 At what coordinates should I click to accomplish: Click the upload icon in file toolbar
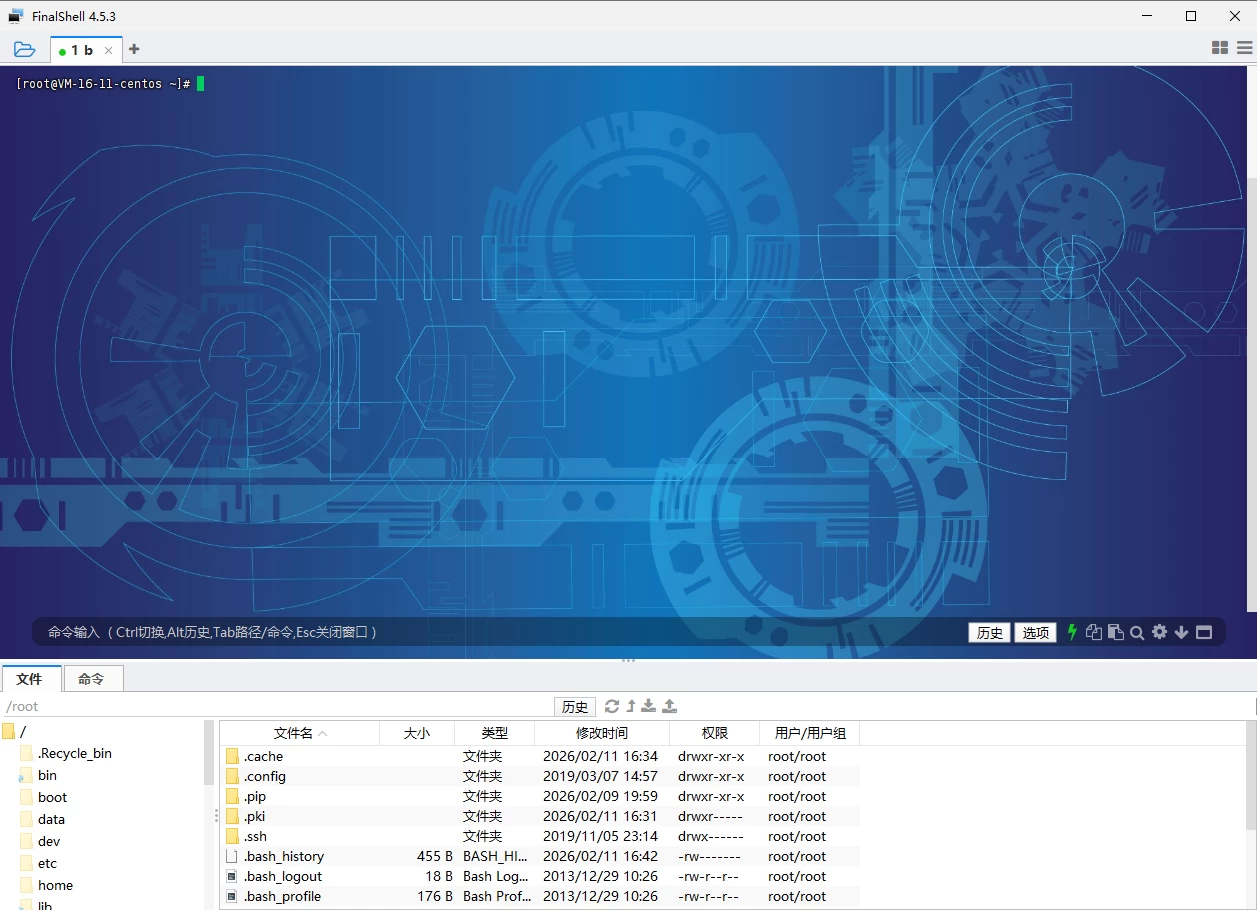coord(670,706)
